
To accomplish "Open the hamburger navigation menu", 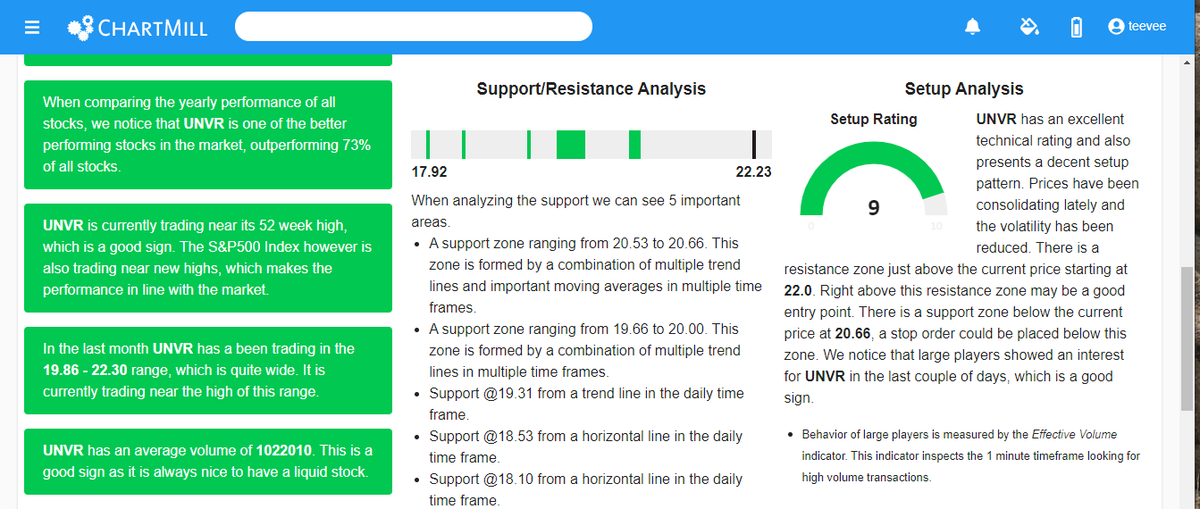I will tap(32, 27).
